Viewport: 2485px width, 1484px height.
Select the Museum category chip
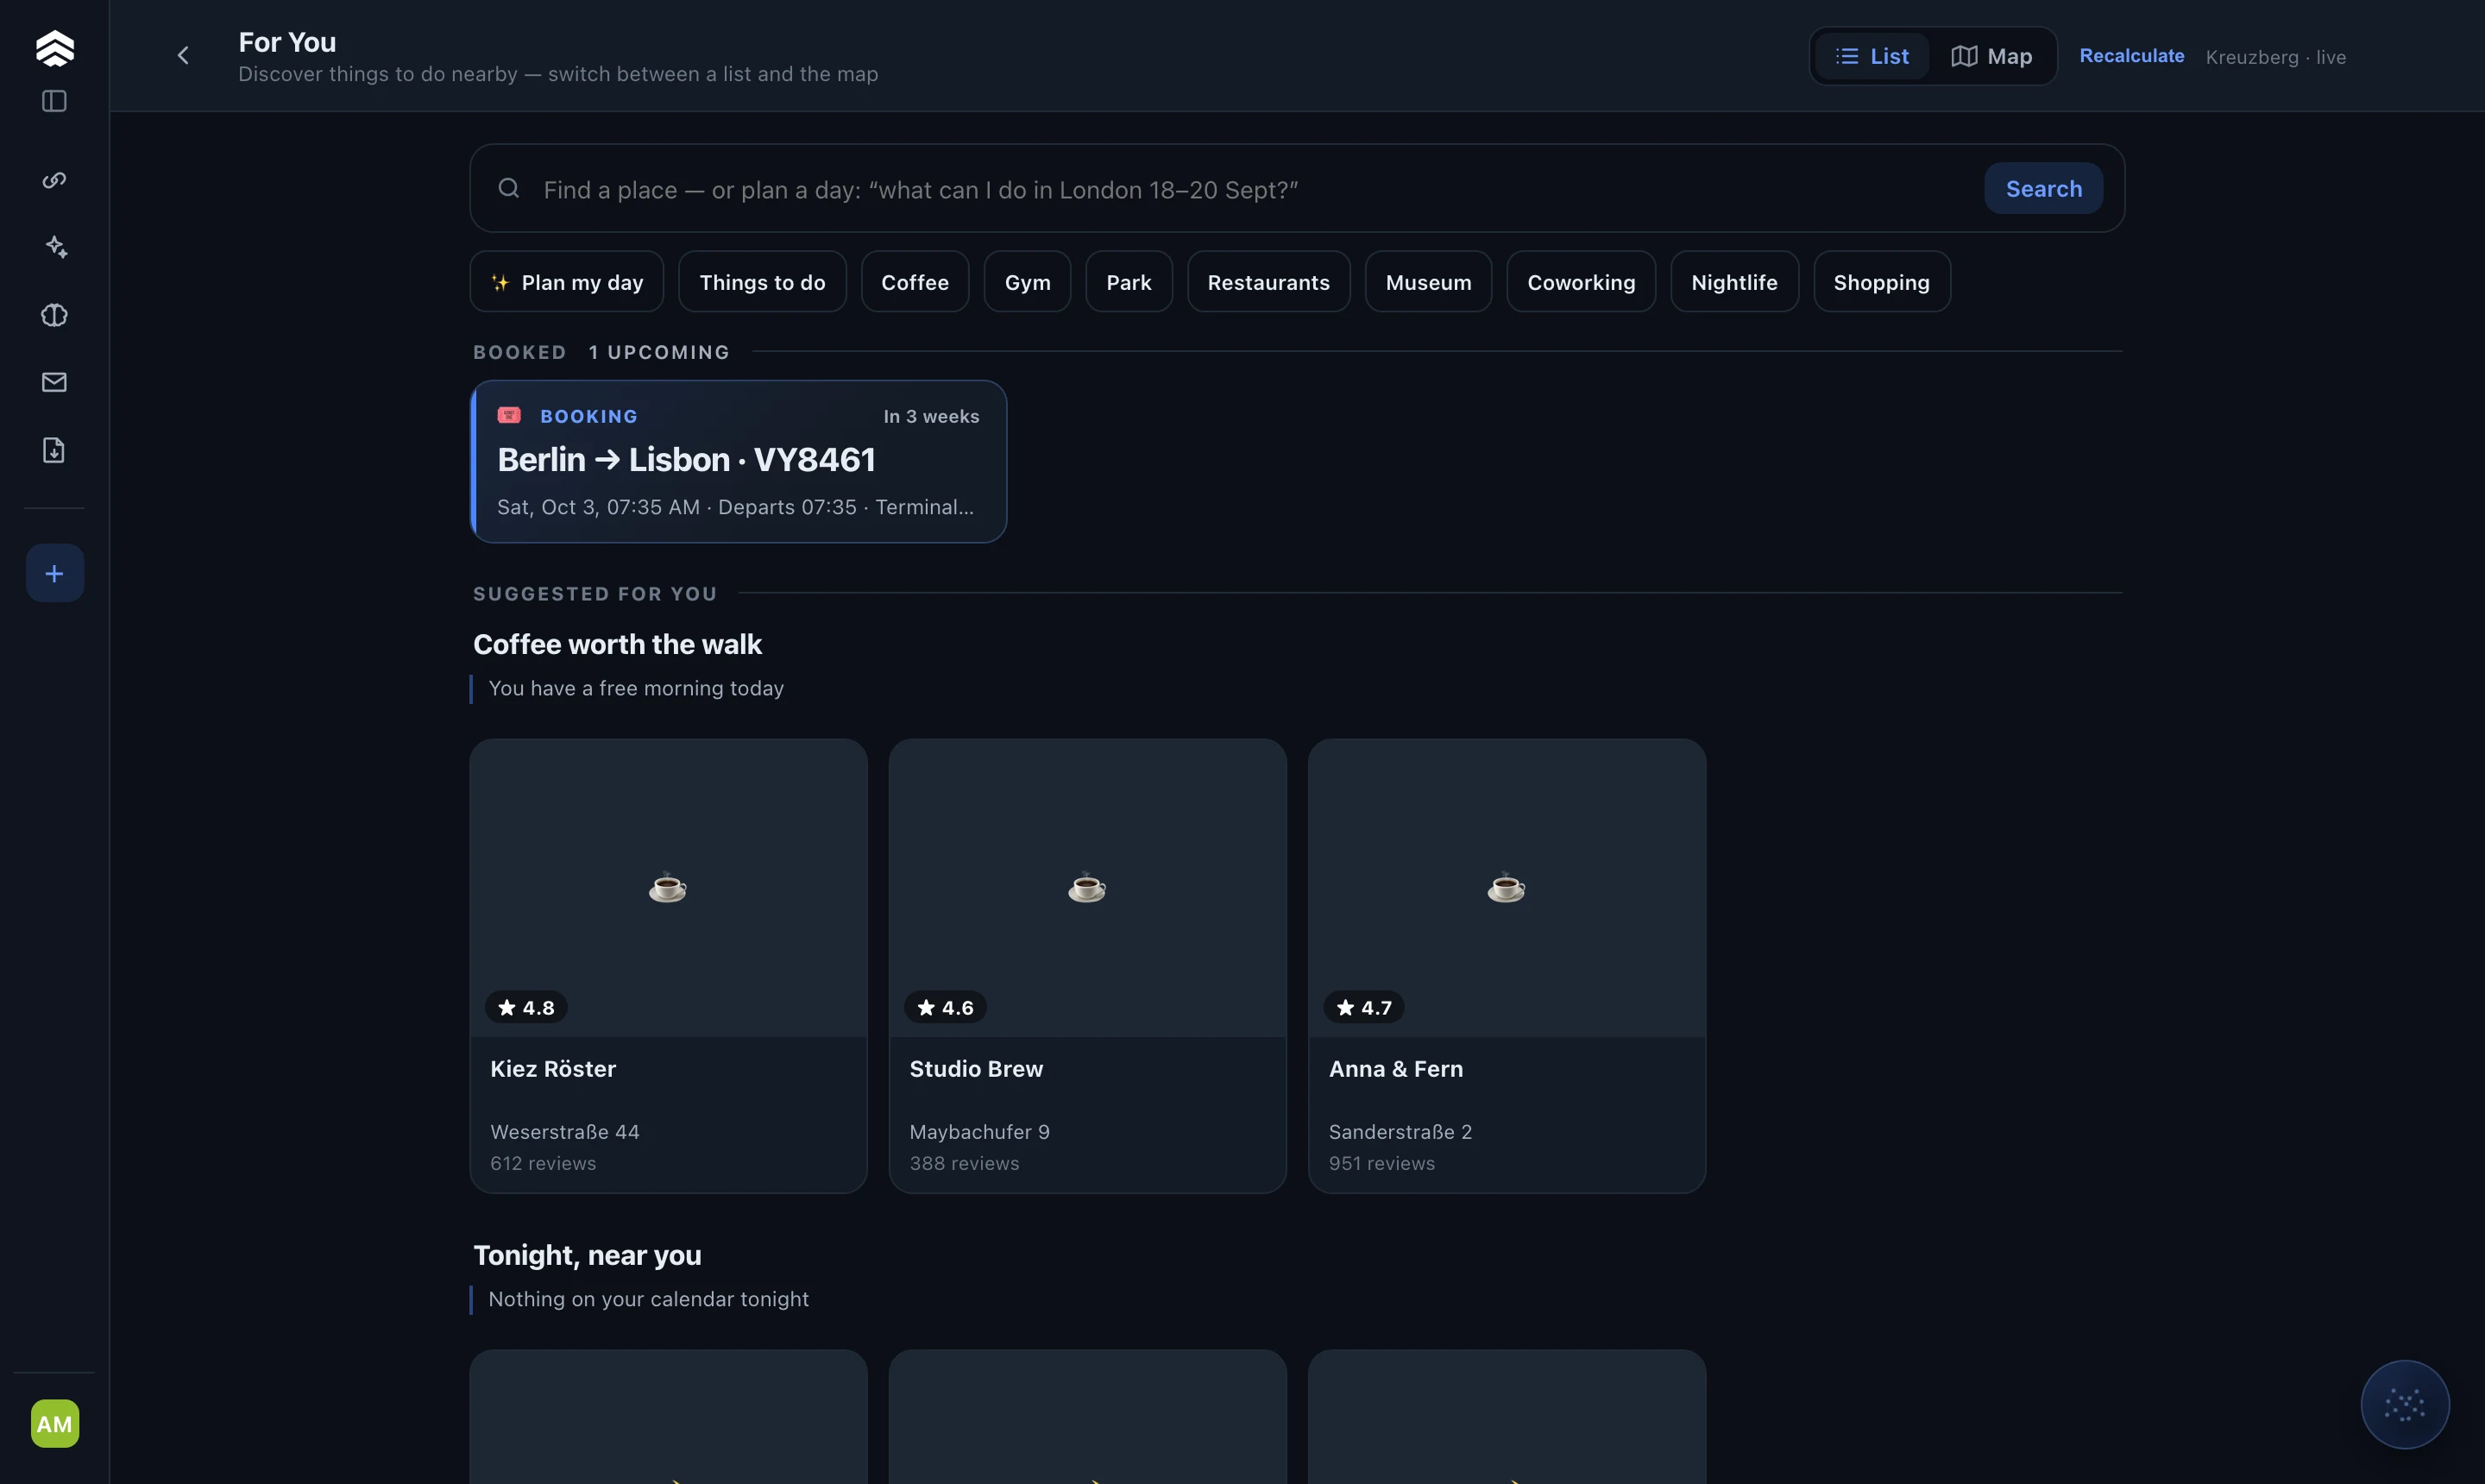coord(1429,282)
